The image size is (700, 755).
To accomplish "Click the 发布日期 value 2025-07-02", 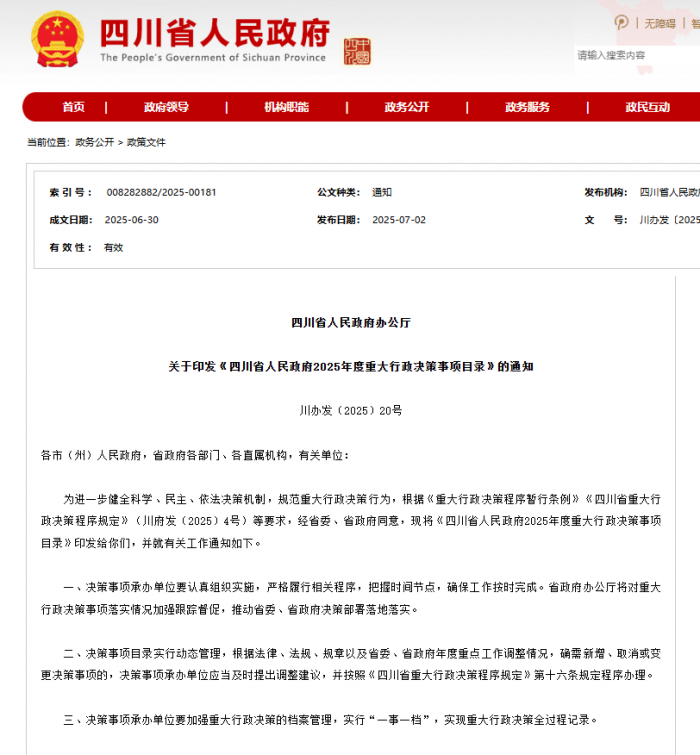I will click(x=399, y=220).
